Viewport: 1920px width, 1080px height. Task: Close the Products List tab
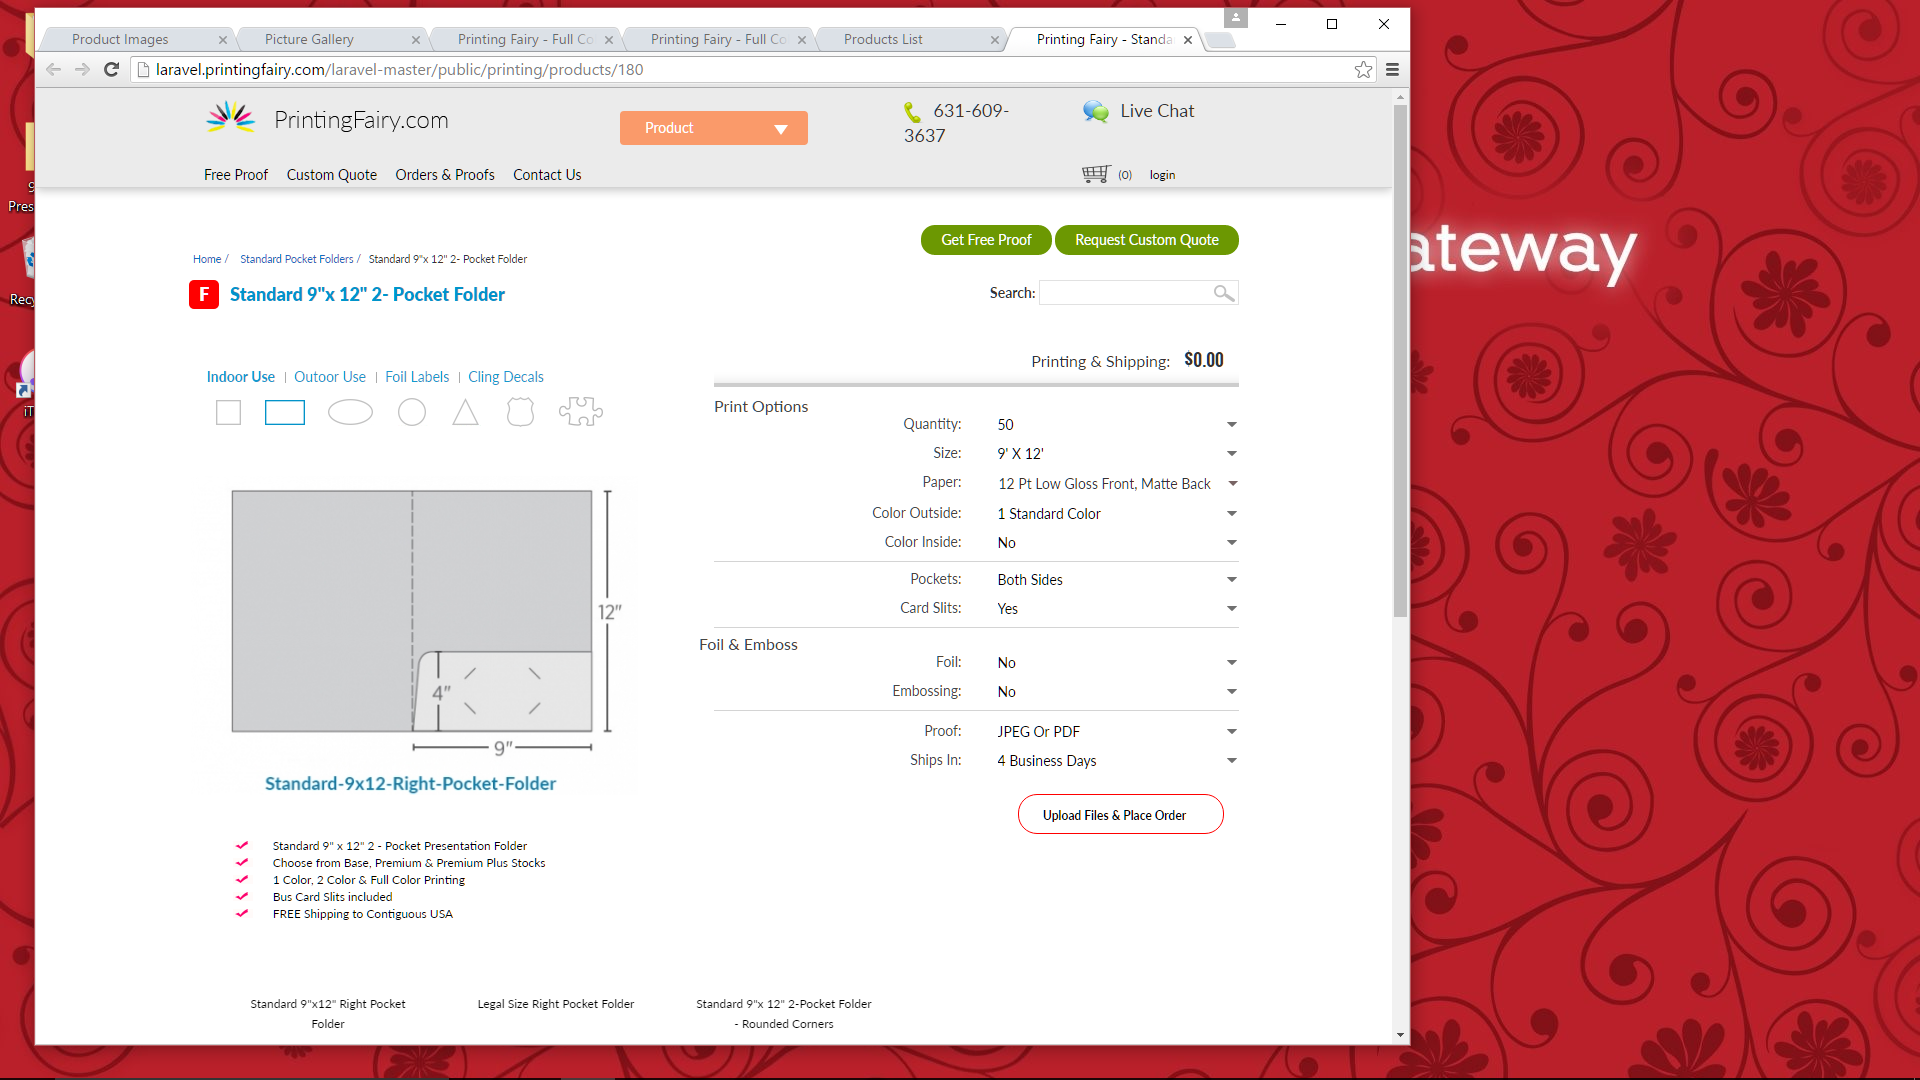(x=995, y=40)
